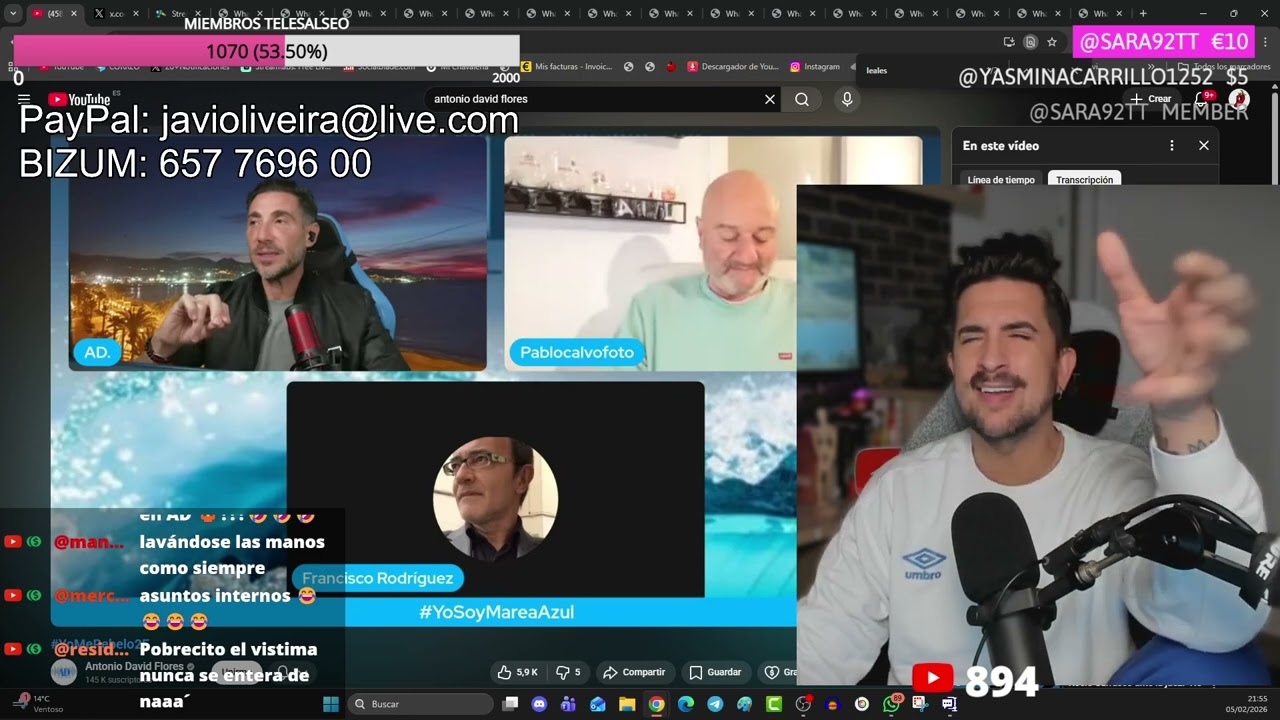
Task: Switch to the 'Línea de tiempo' tab
Action: pyautogui.click(x=1001, y=180)
